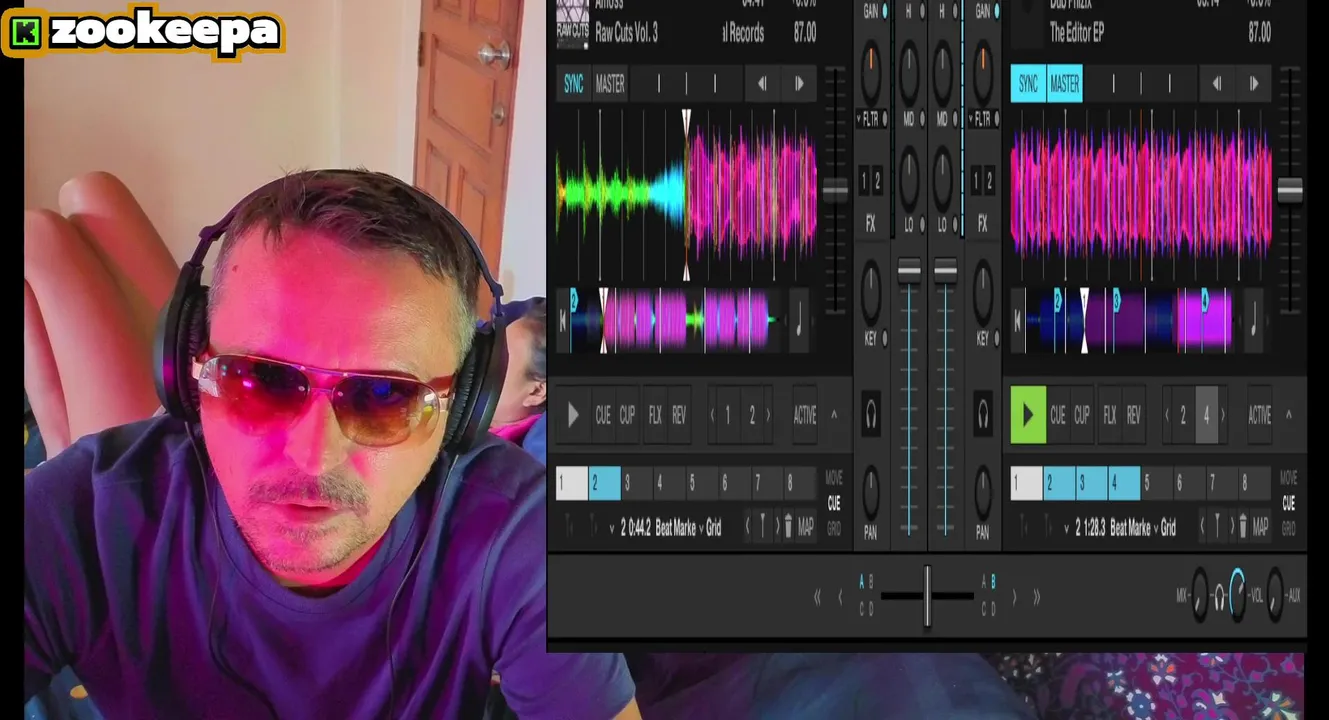Go to previous cue on right deck
This screenshot has height=720, width=1329.
(1203, 526)
